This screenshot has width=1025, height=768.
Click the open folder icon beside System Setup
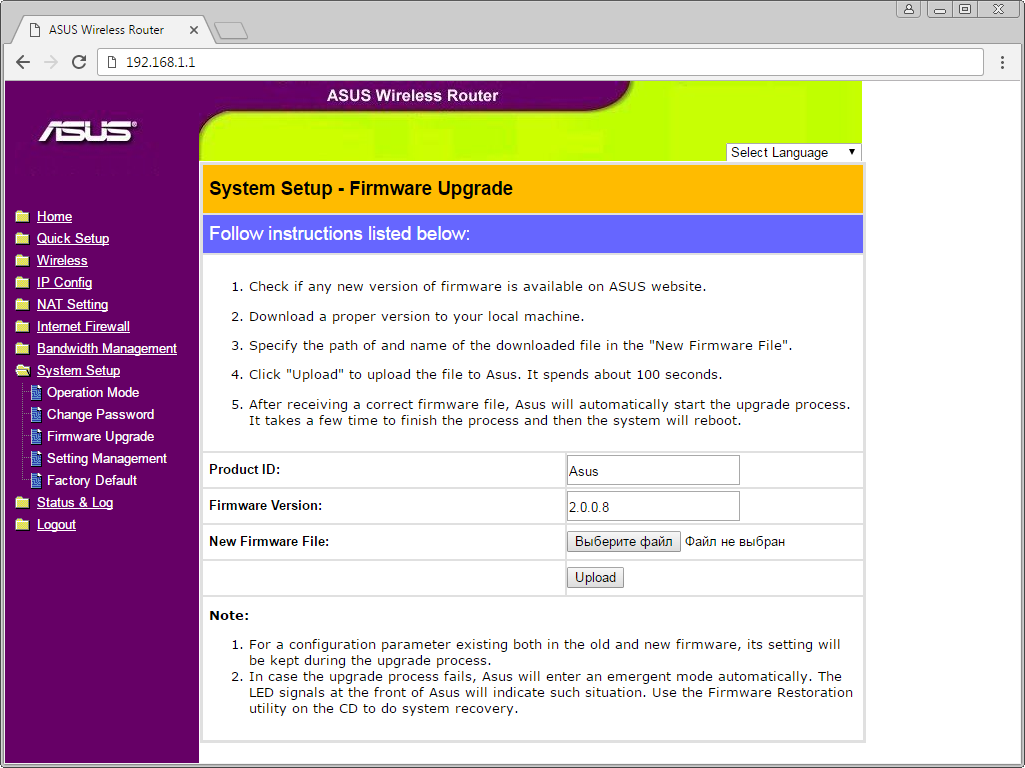[22, 371]
